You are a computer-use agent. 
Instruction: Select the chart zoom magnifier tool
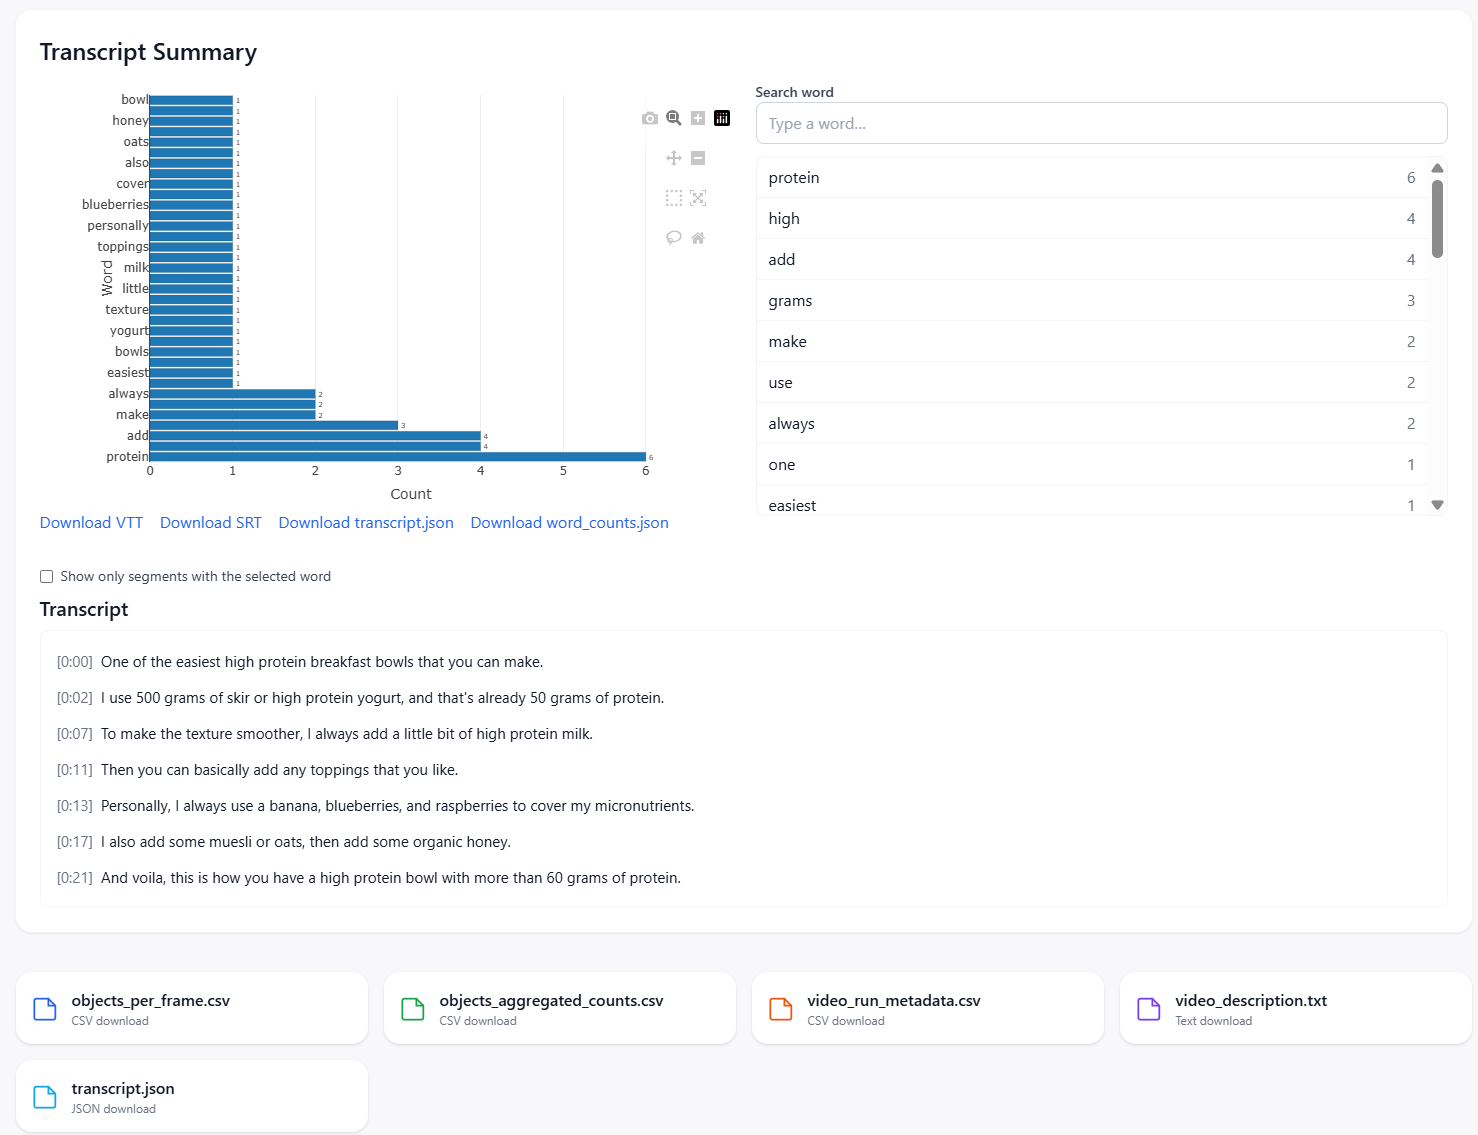pos(674,118)
